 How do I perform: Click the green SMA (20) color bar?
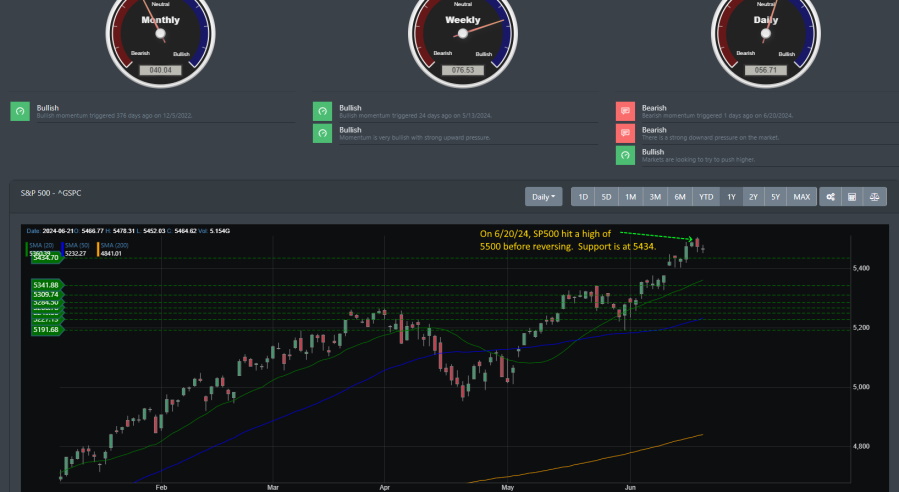(26, 249)
